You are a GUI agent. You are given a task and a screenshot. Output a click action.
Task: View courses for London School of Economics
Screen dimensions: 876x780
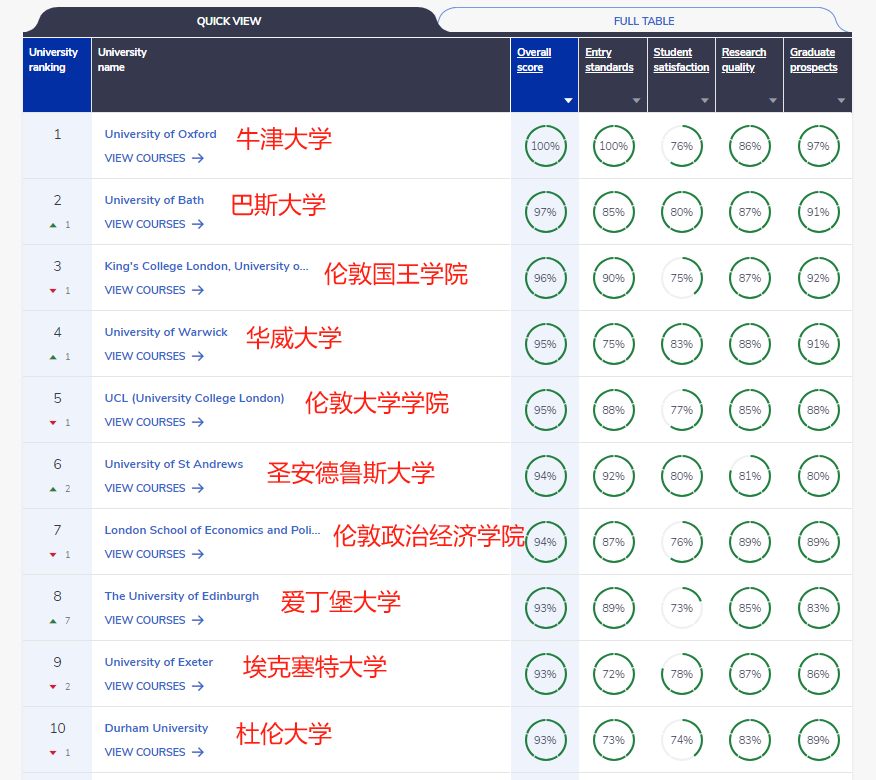tap(154, 554)
